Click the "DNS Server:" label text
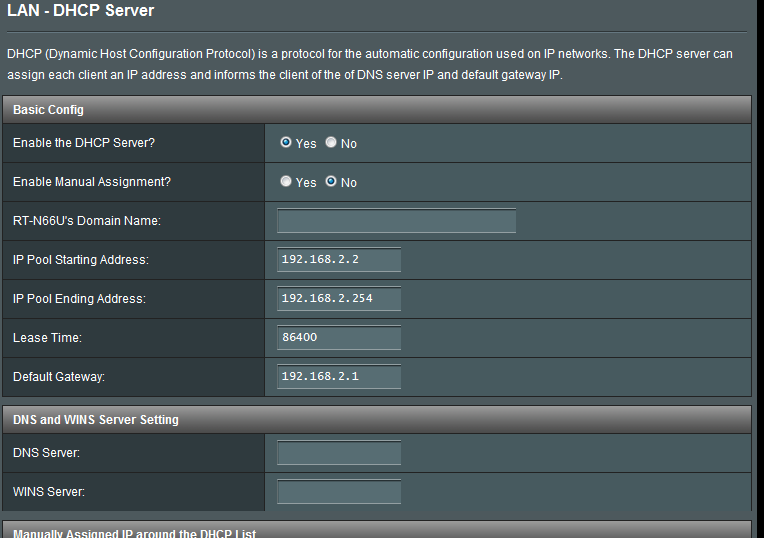 (46, 454)
